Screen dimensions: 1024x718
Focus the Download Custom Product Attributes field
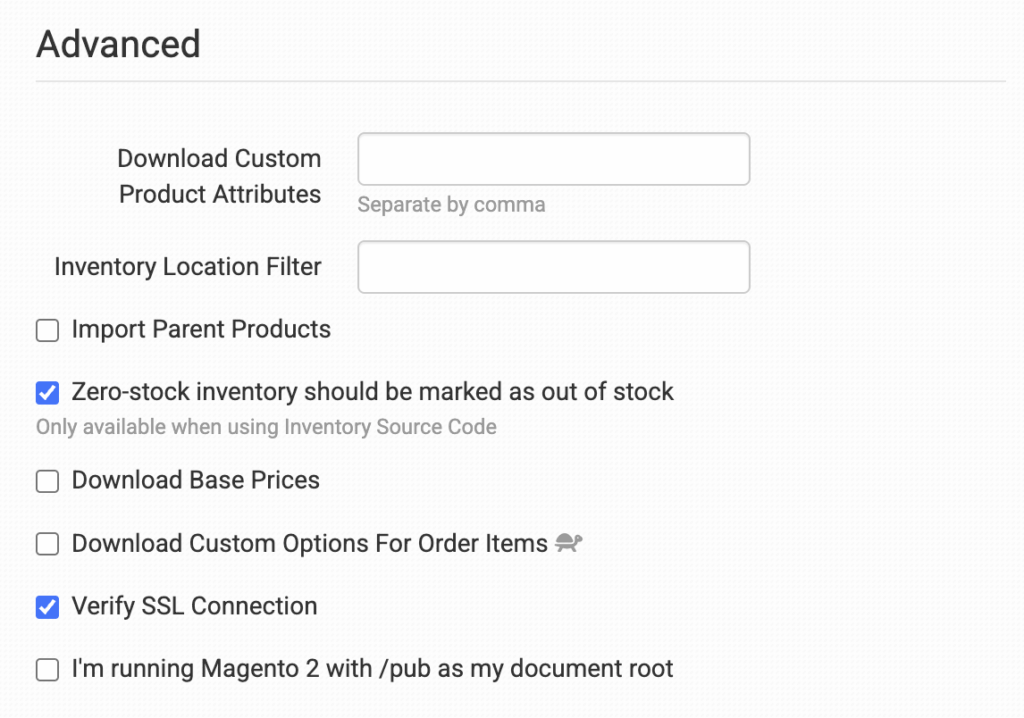[x=553, y=159]
